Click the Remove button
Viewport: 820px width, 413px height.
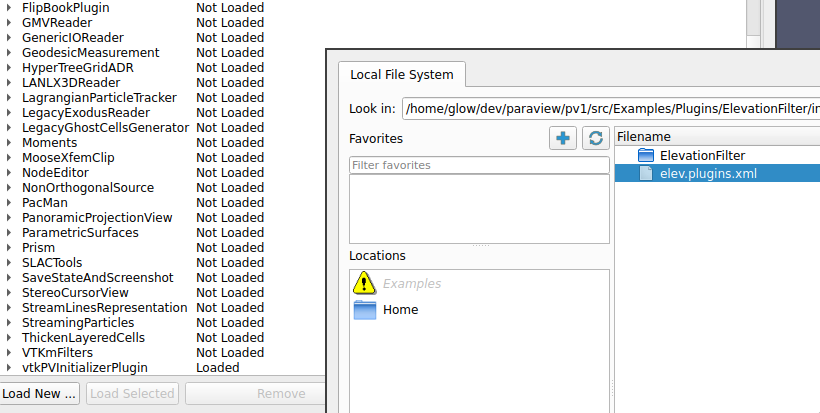pyautogui.click(x=255, y=394)
